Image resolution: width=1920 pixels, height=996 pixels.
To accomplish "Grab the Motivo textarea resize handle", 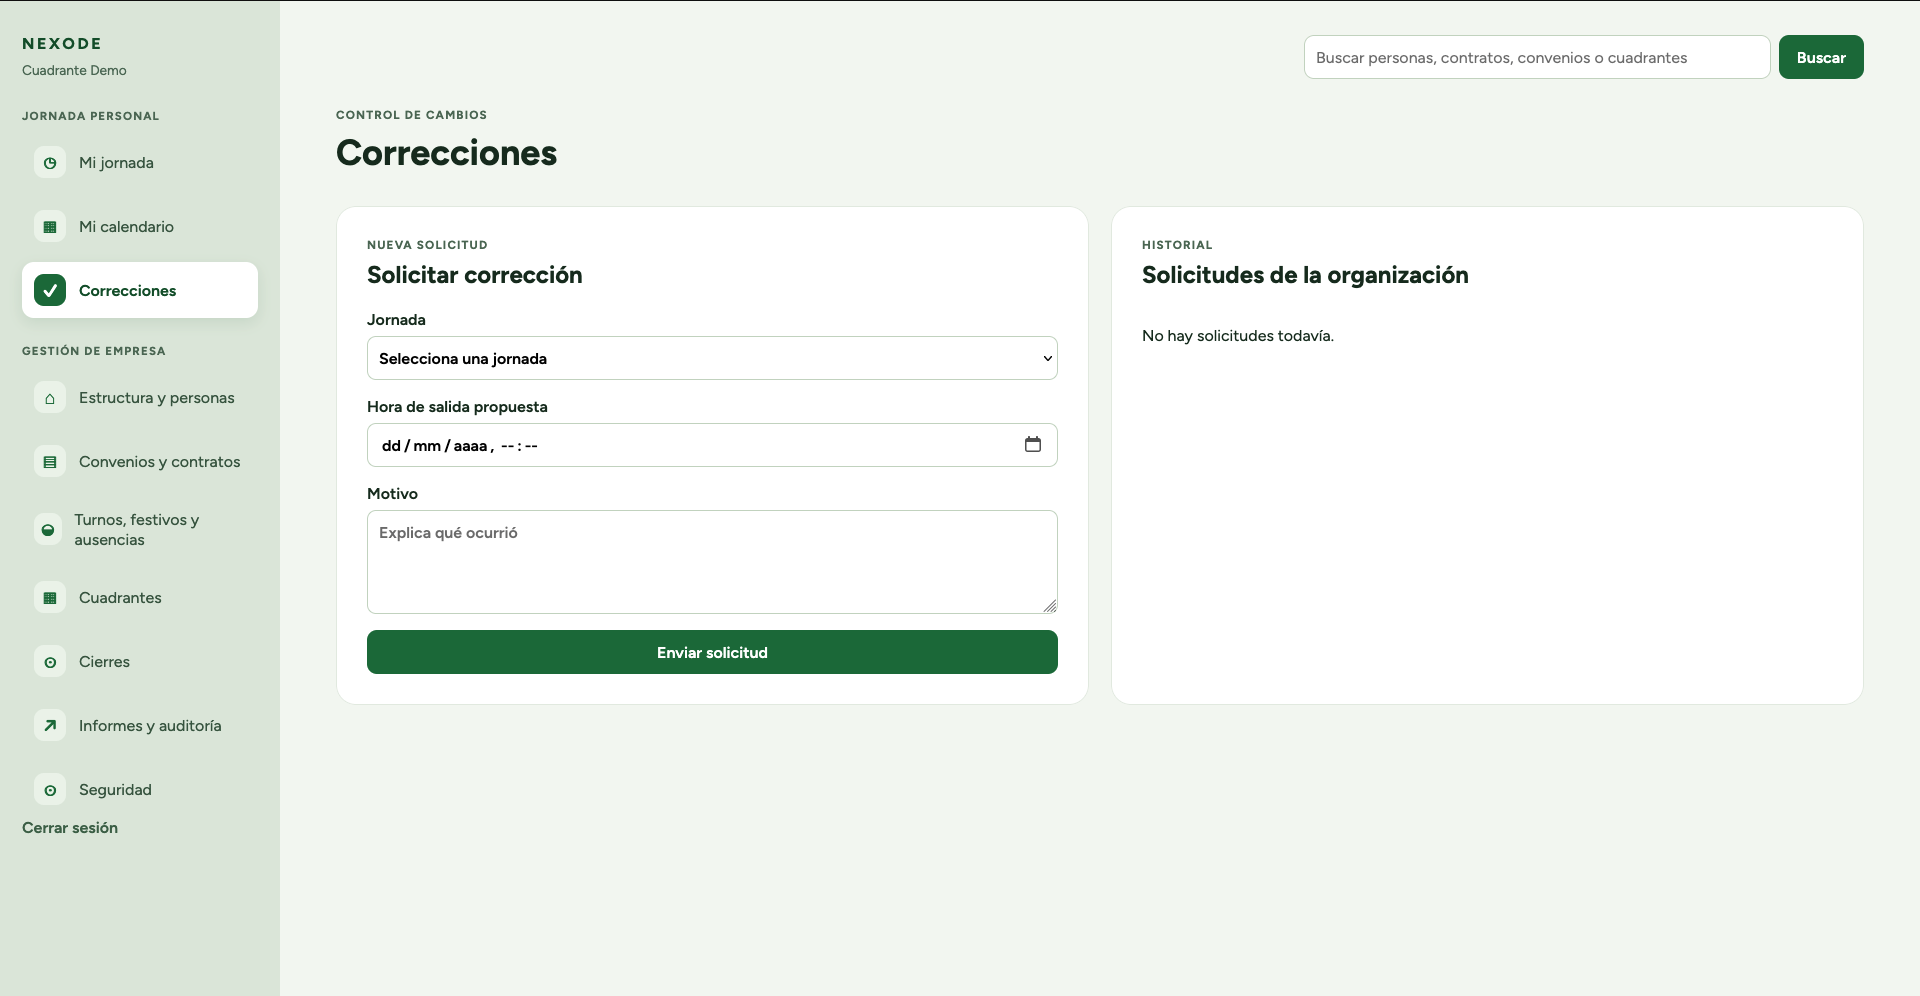I will point(1050,606).
